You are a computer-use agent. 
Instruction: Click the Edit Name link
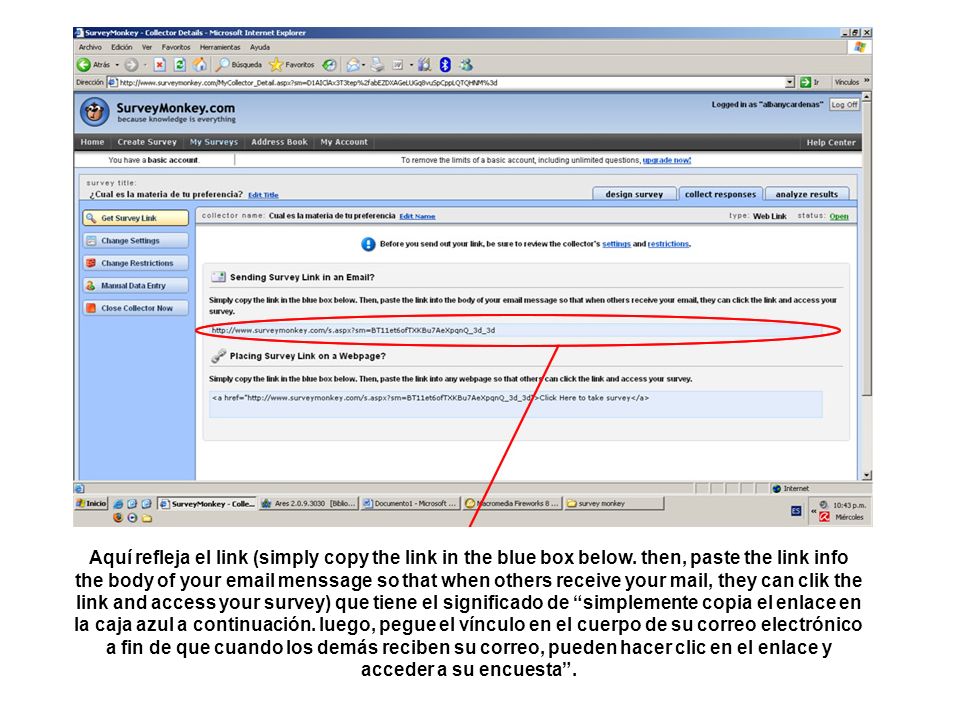click(x=418, y=216)
